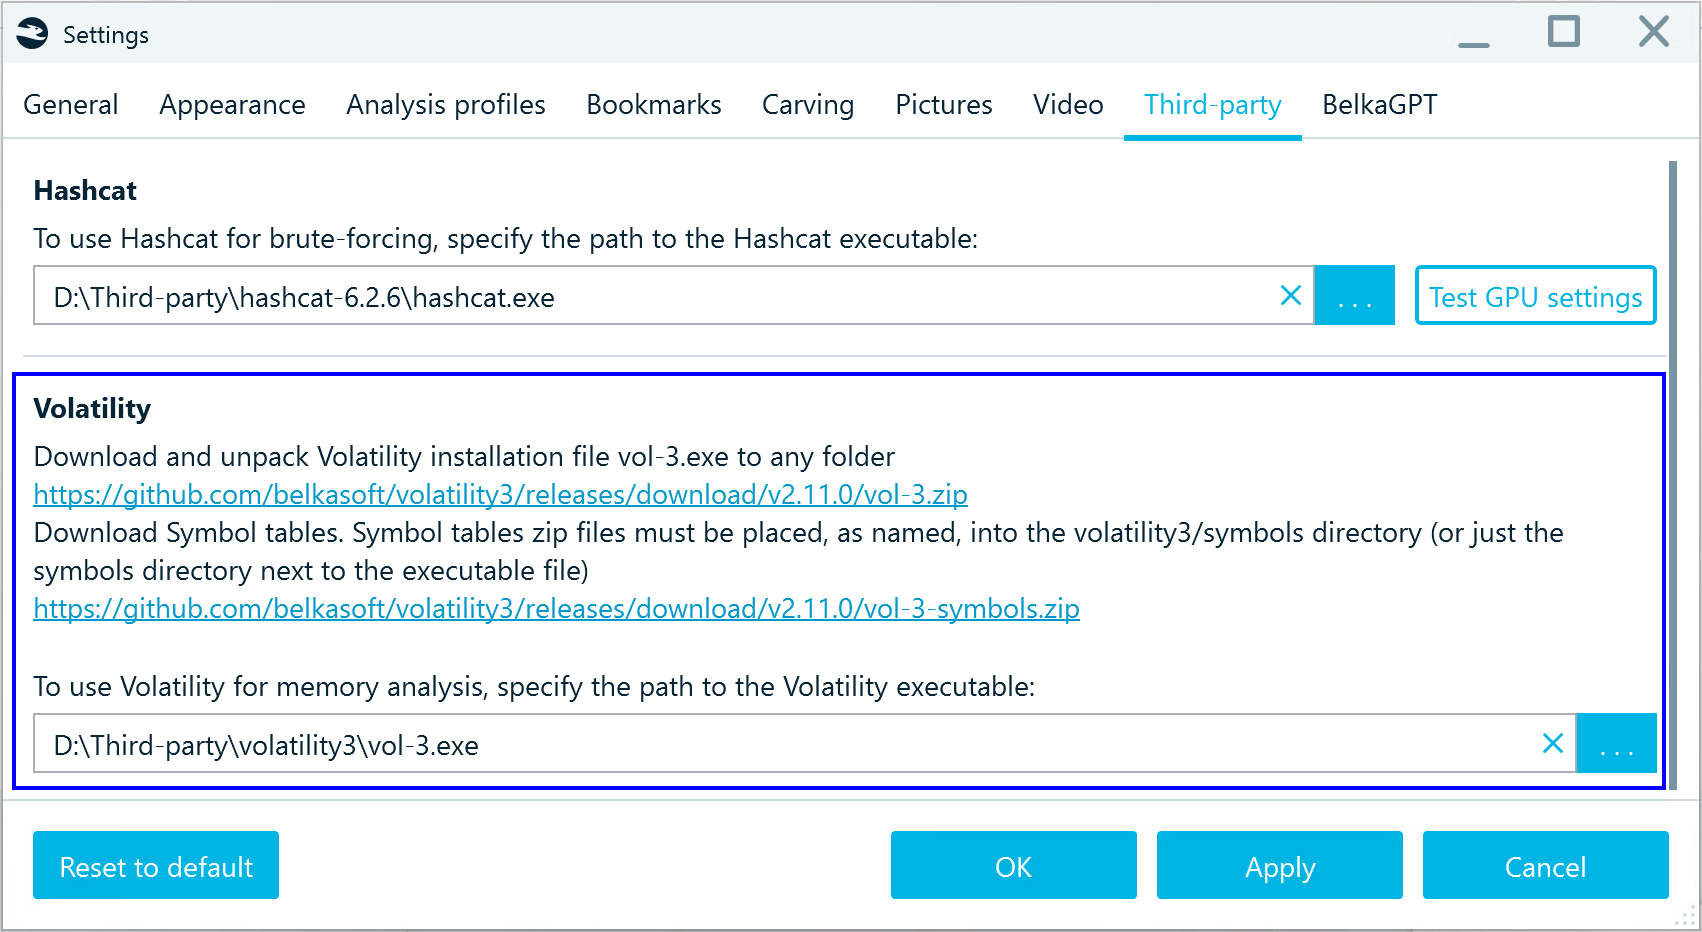Open the vol-3-symbols.zip download link
Image resolution: width=1702 pixels, height=932 pixels.
[x=556, y=609]
